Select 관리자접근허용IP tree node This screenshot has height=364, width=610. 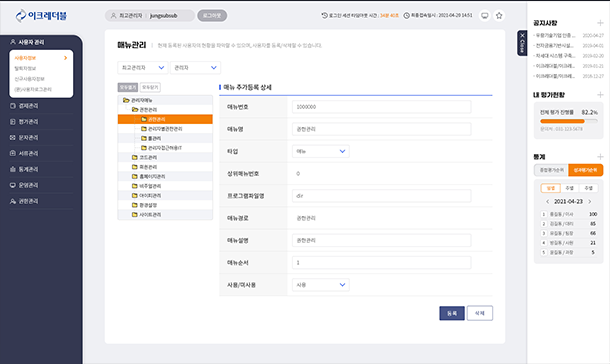(165, 148)
